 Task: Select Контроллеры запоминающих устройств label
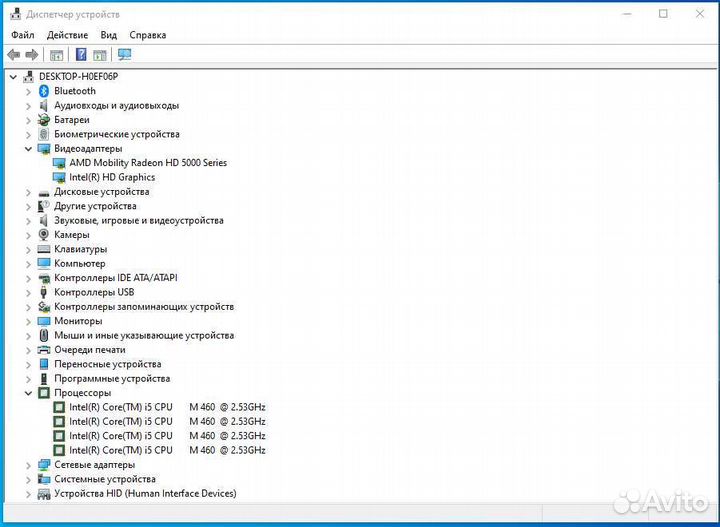tap(144, 307)
